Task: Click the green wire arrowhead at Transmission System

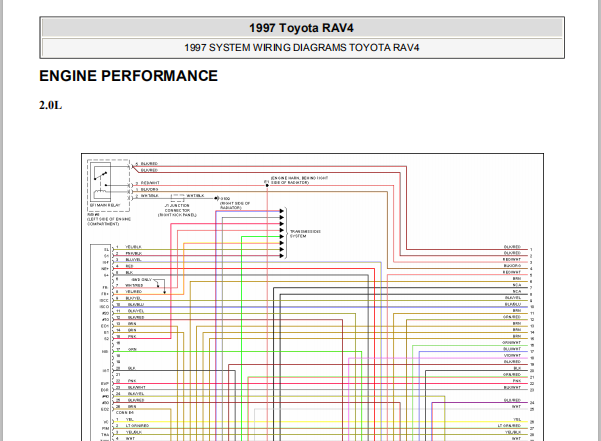Action: 282,237
